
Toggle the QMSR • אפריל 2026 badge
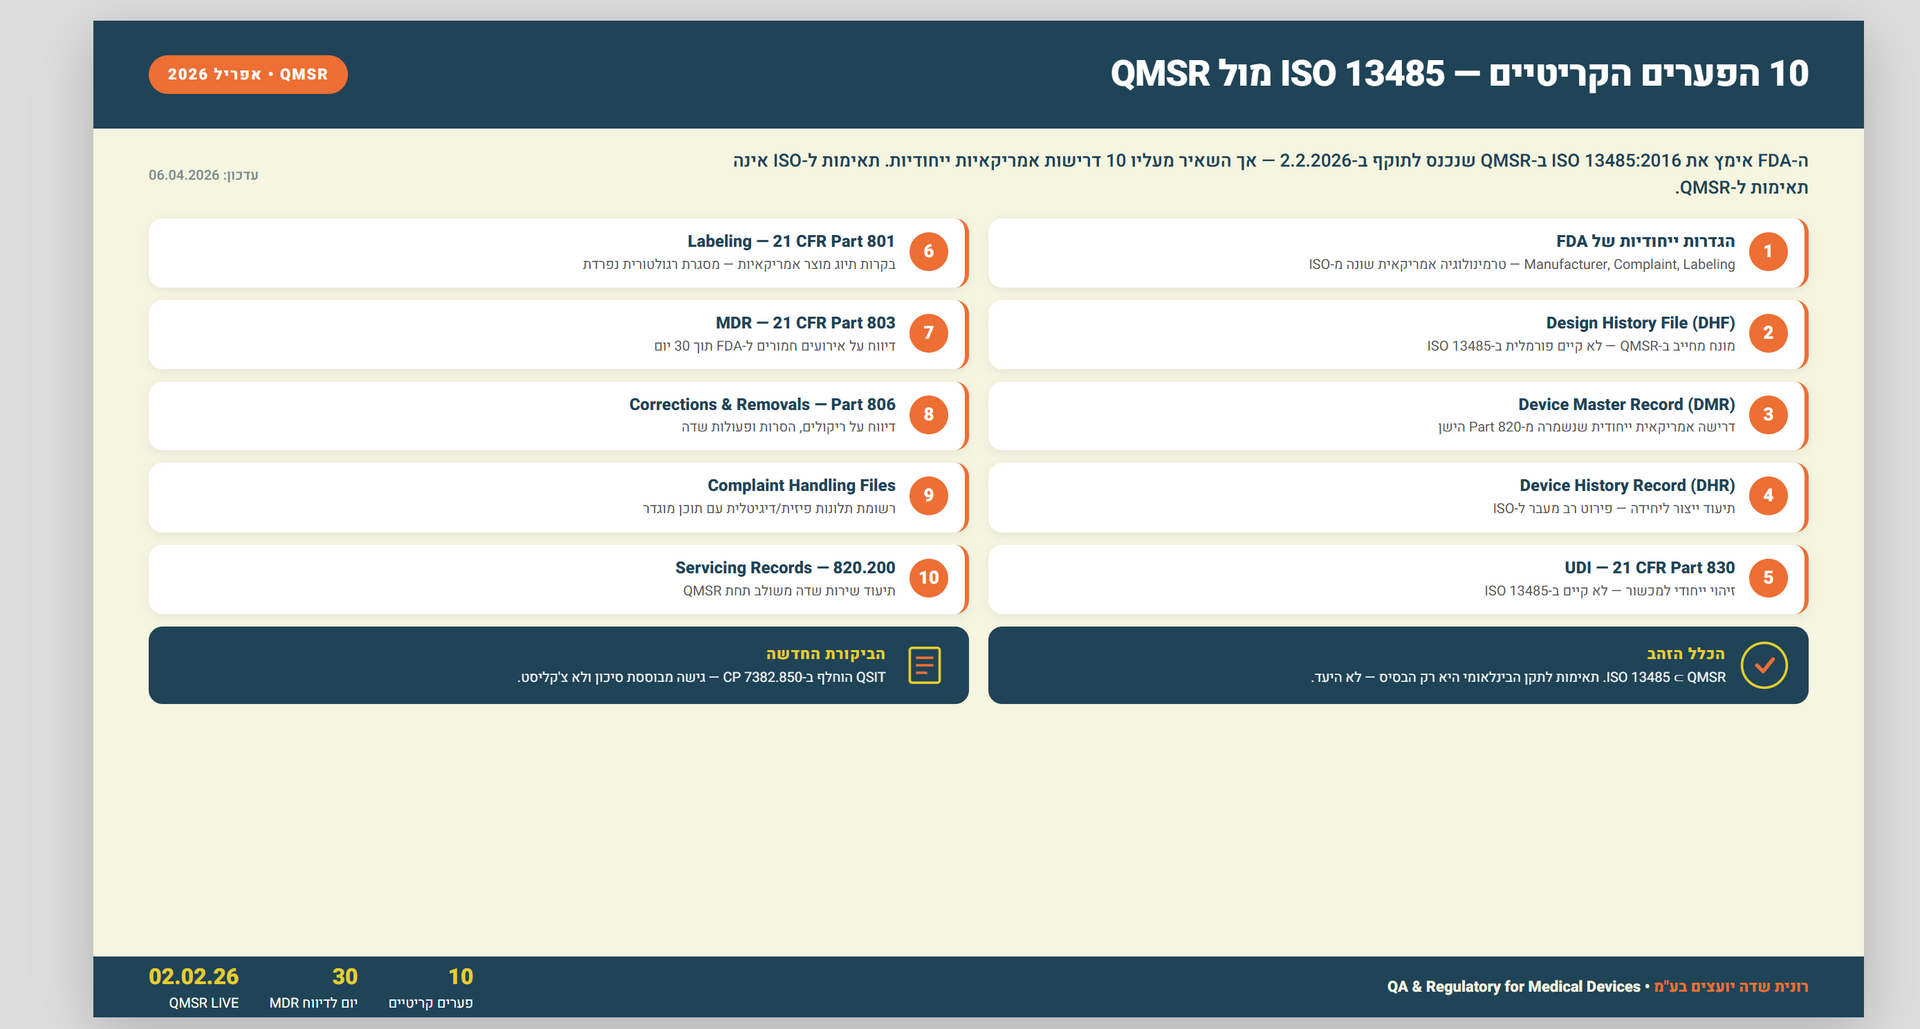point(247,73)
